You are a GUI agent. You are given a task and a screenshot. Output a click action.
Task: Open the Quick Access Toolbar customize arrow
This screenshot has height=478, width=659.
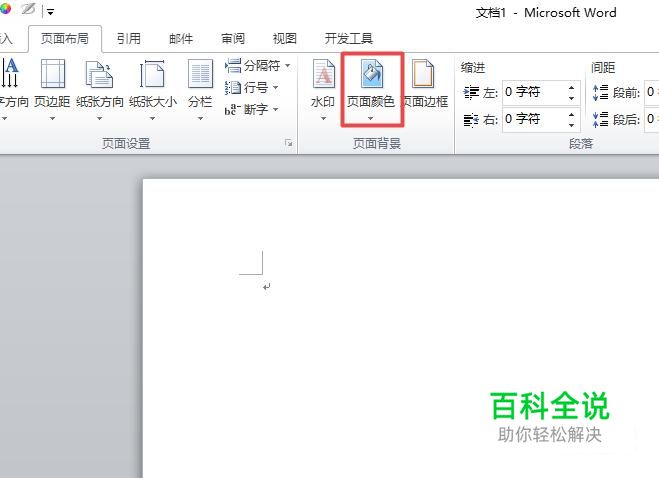(x=50, y=12)
